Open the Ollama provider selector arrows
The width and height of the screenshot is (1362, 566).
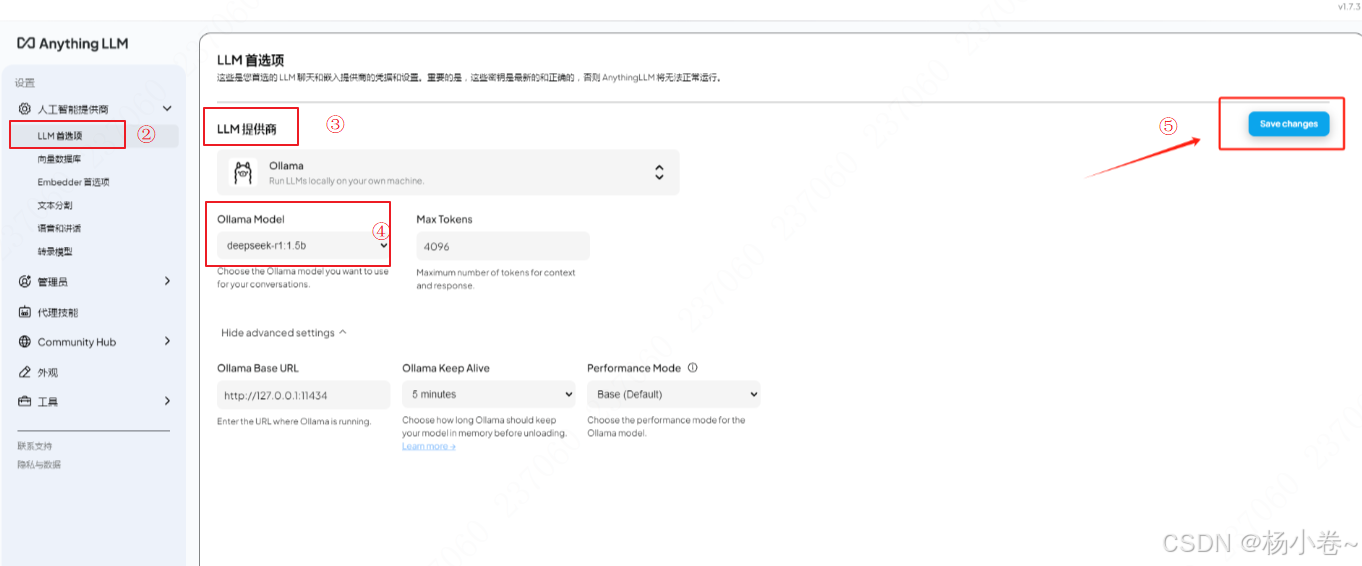tap(659, 172)
